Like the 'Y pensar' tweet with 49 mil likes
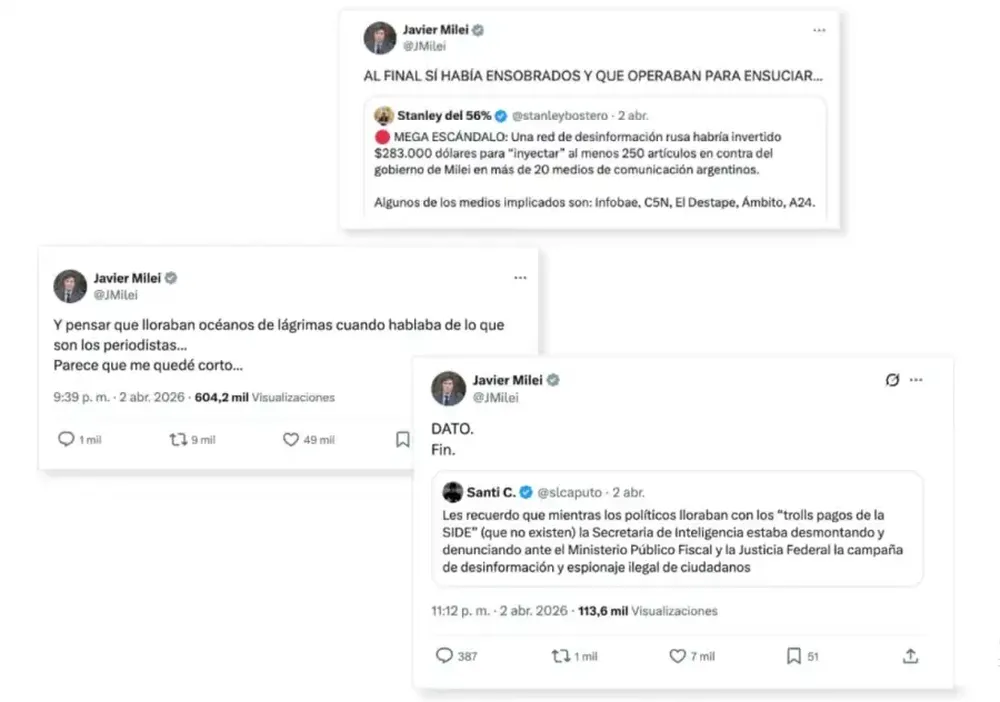Viewport: 1000px width, 702px height. [x=291, y=439]
